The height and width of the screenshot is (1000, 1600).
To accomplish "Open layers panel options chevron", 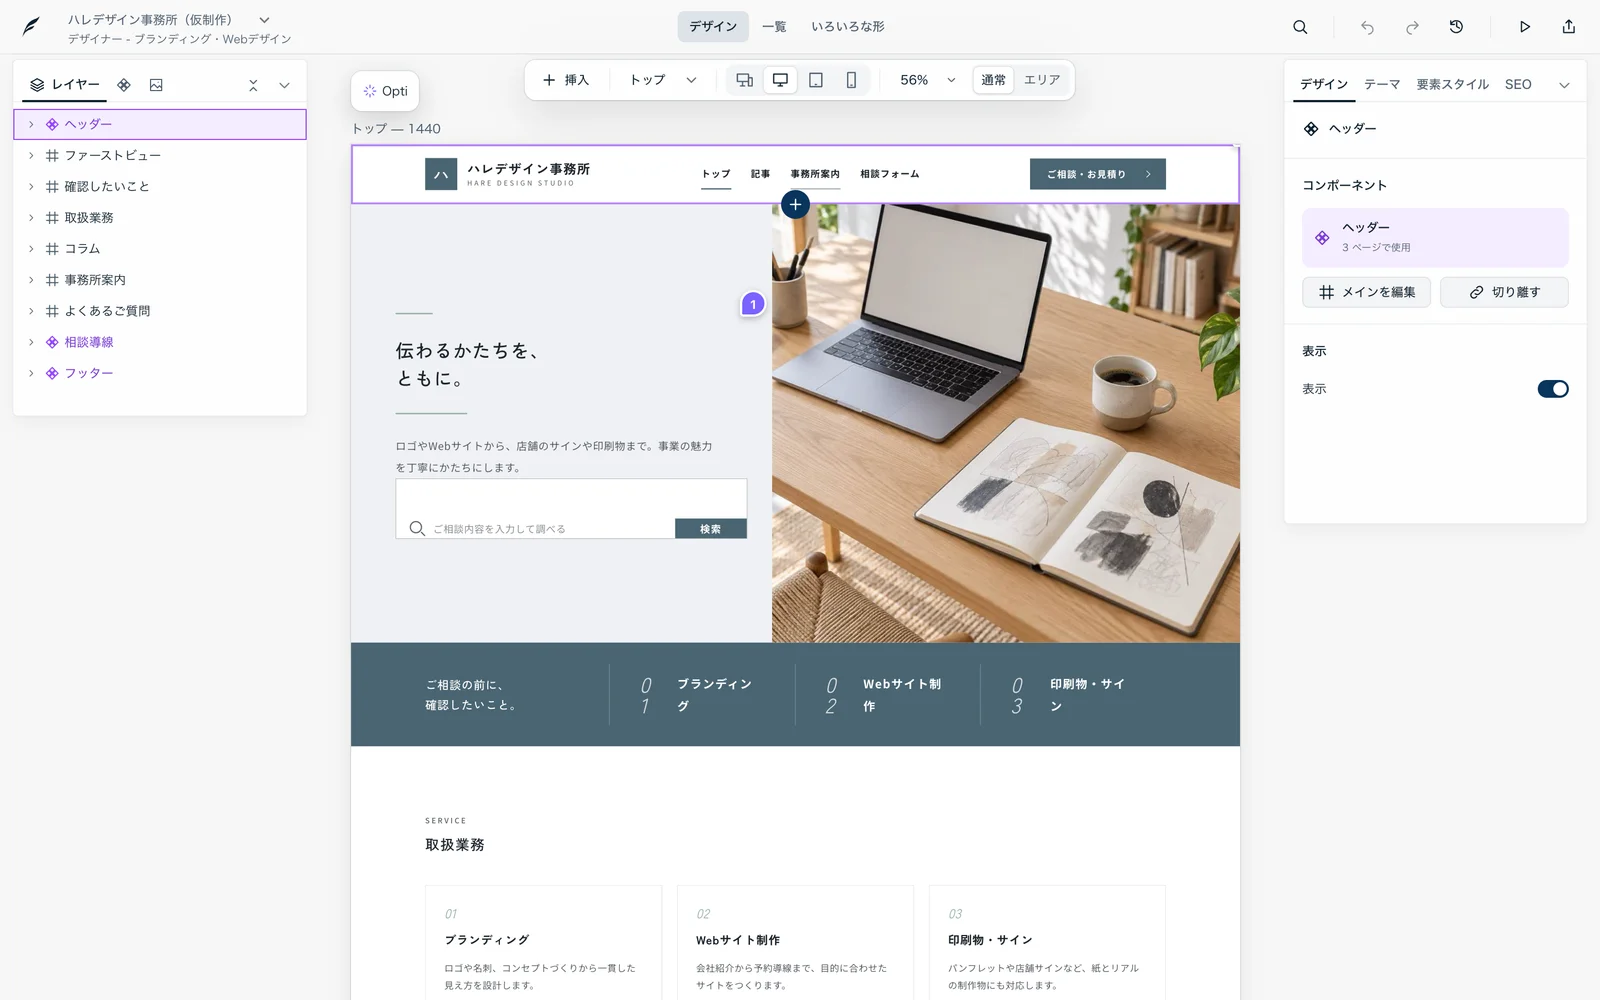I will click(x=284, y=85).
